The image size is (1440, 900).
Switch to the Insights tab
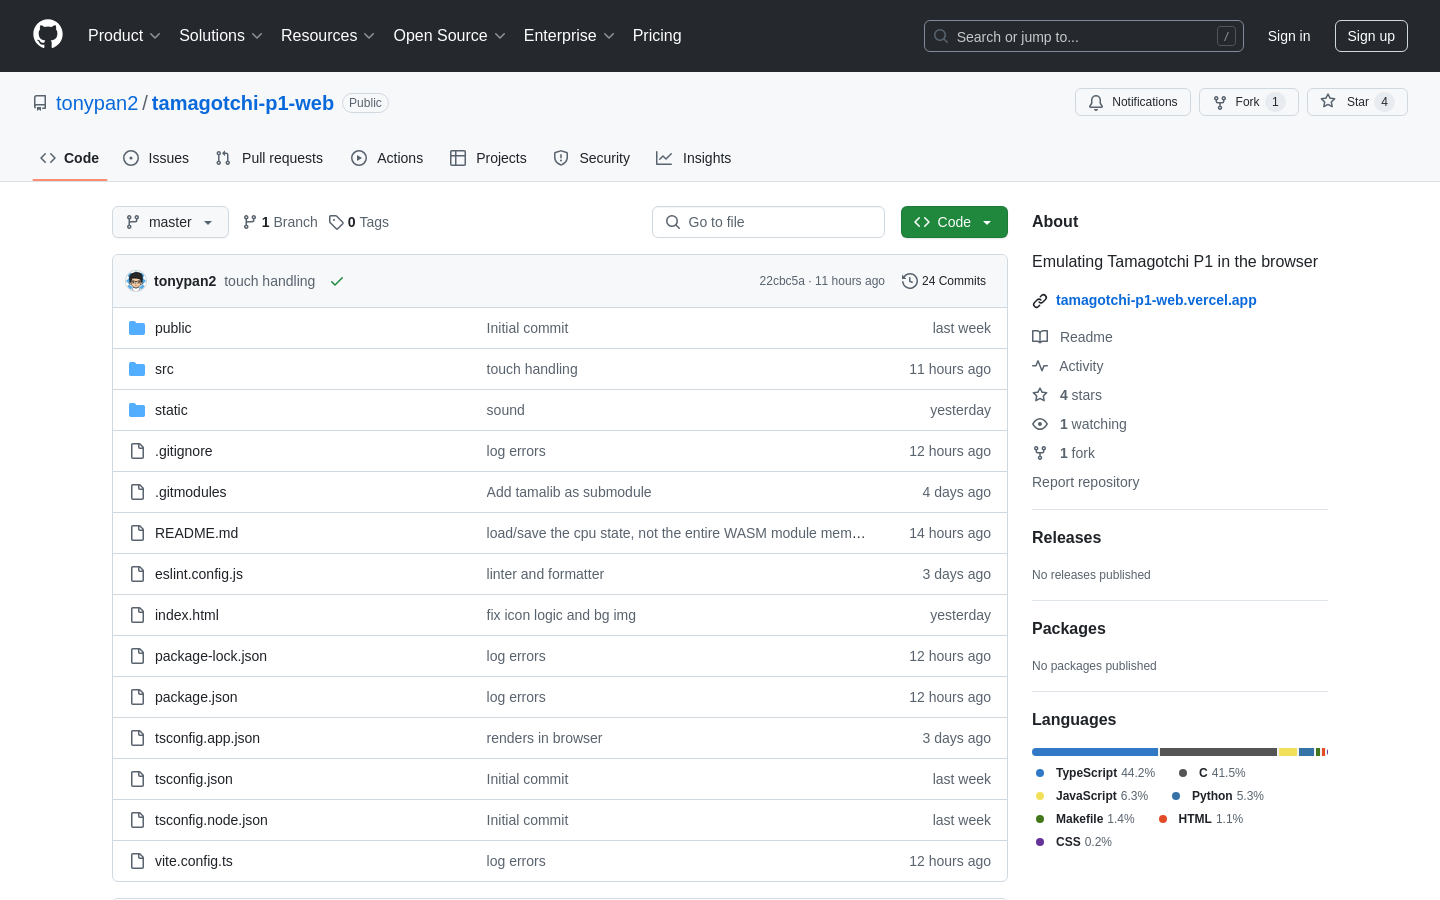pyautogui.click(x=694, y=158)
